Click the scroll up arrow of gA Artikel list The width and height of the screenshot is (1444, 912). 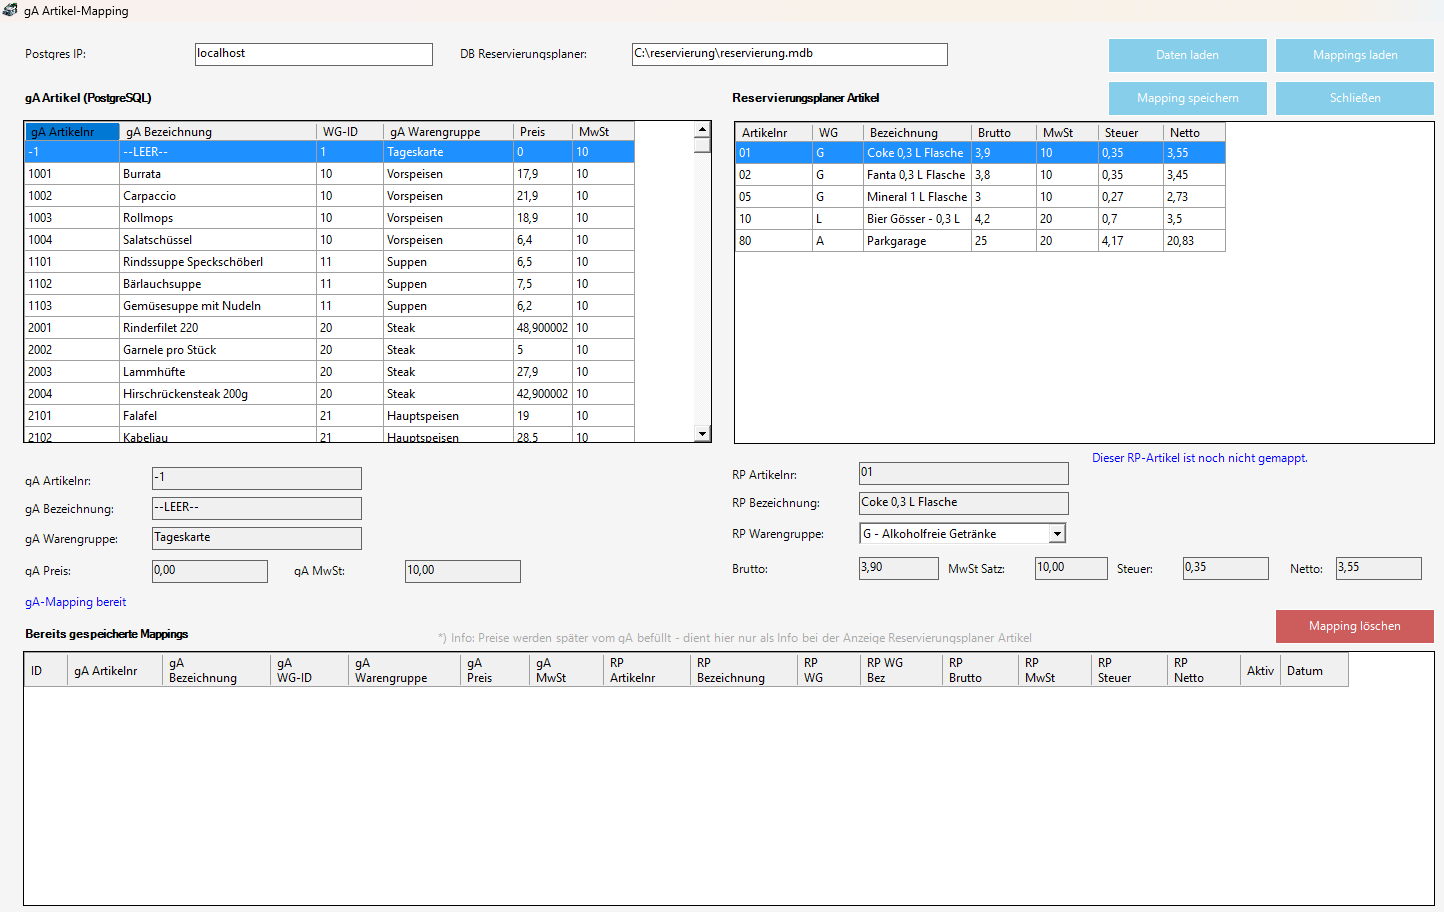(702, 129)
